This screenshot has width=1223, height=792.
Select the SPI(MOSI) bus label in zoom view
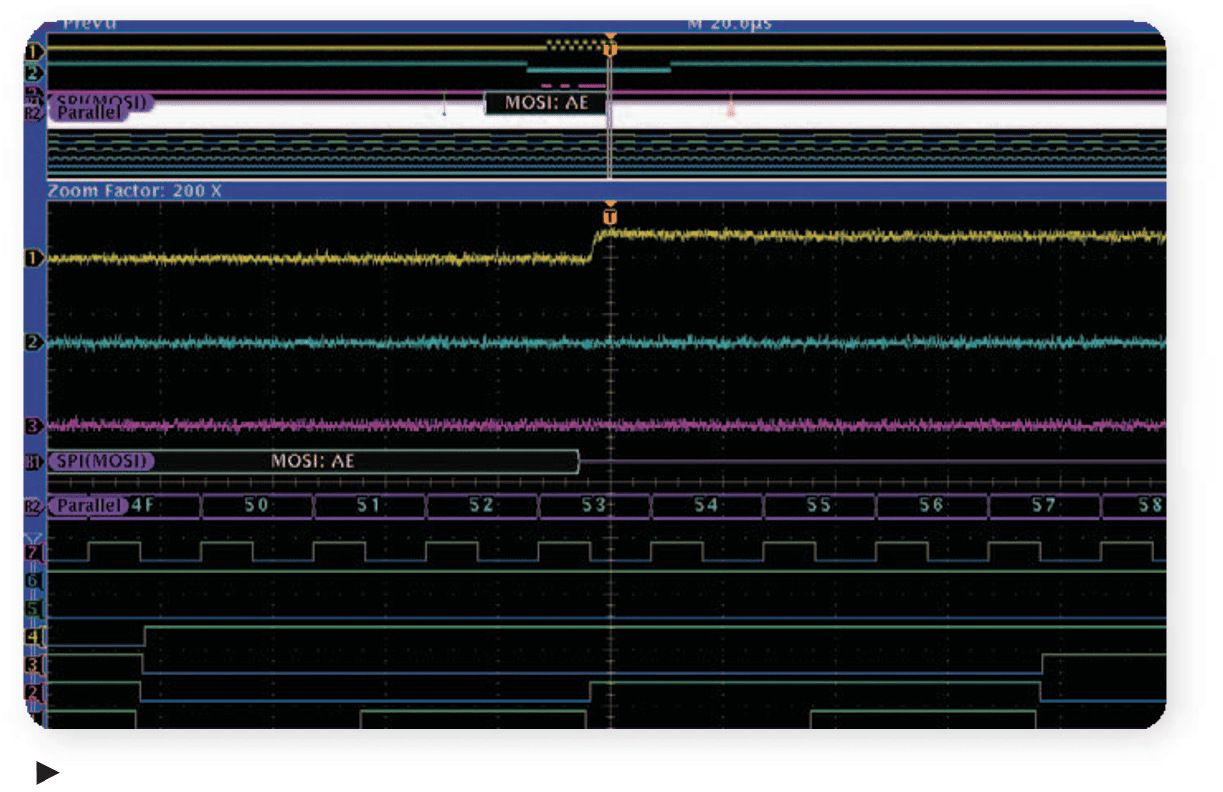[104, 462]
